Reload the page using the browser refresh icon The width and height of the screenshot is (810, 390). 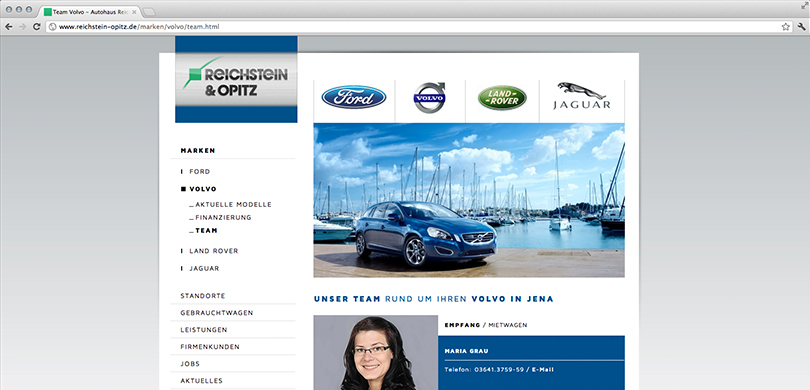(x=37, y=26)
